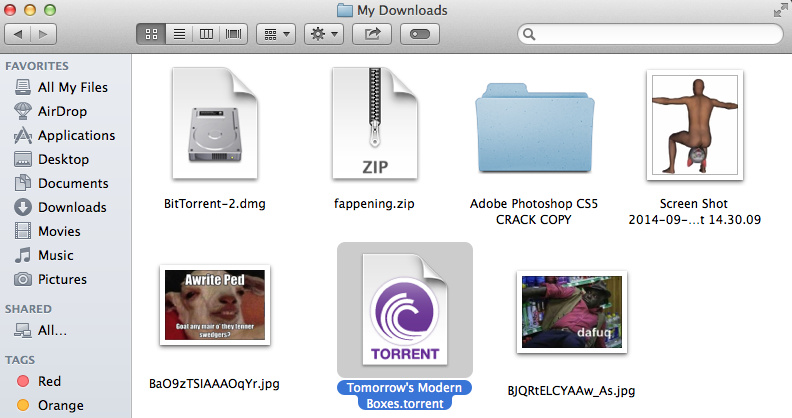Select the fappening.zip archive icon

(x=374, y=124)
